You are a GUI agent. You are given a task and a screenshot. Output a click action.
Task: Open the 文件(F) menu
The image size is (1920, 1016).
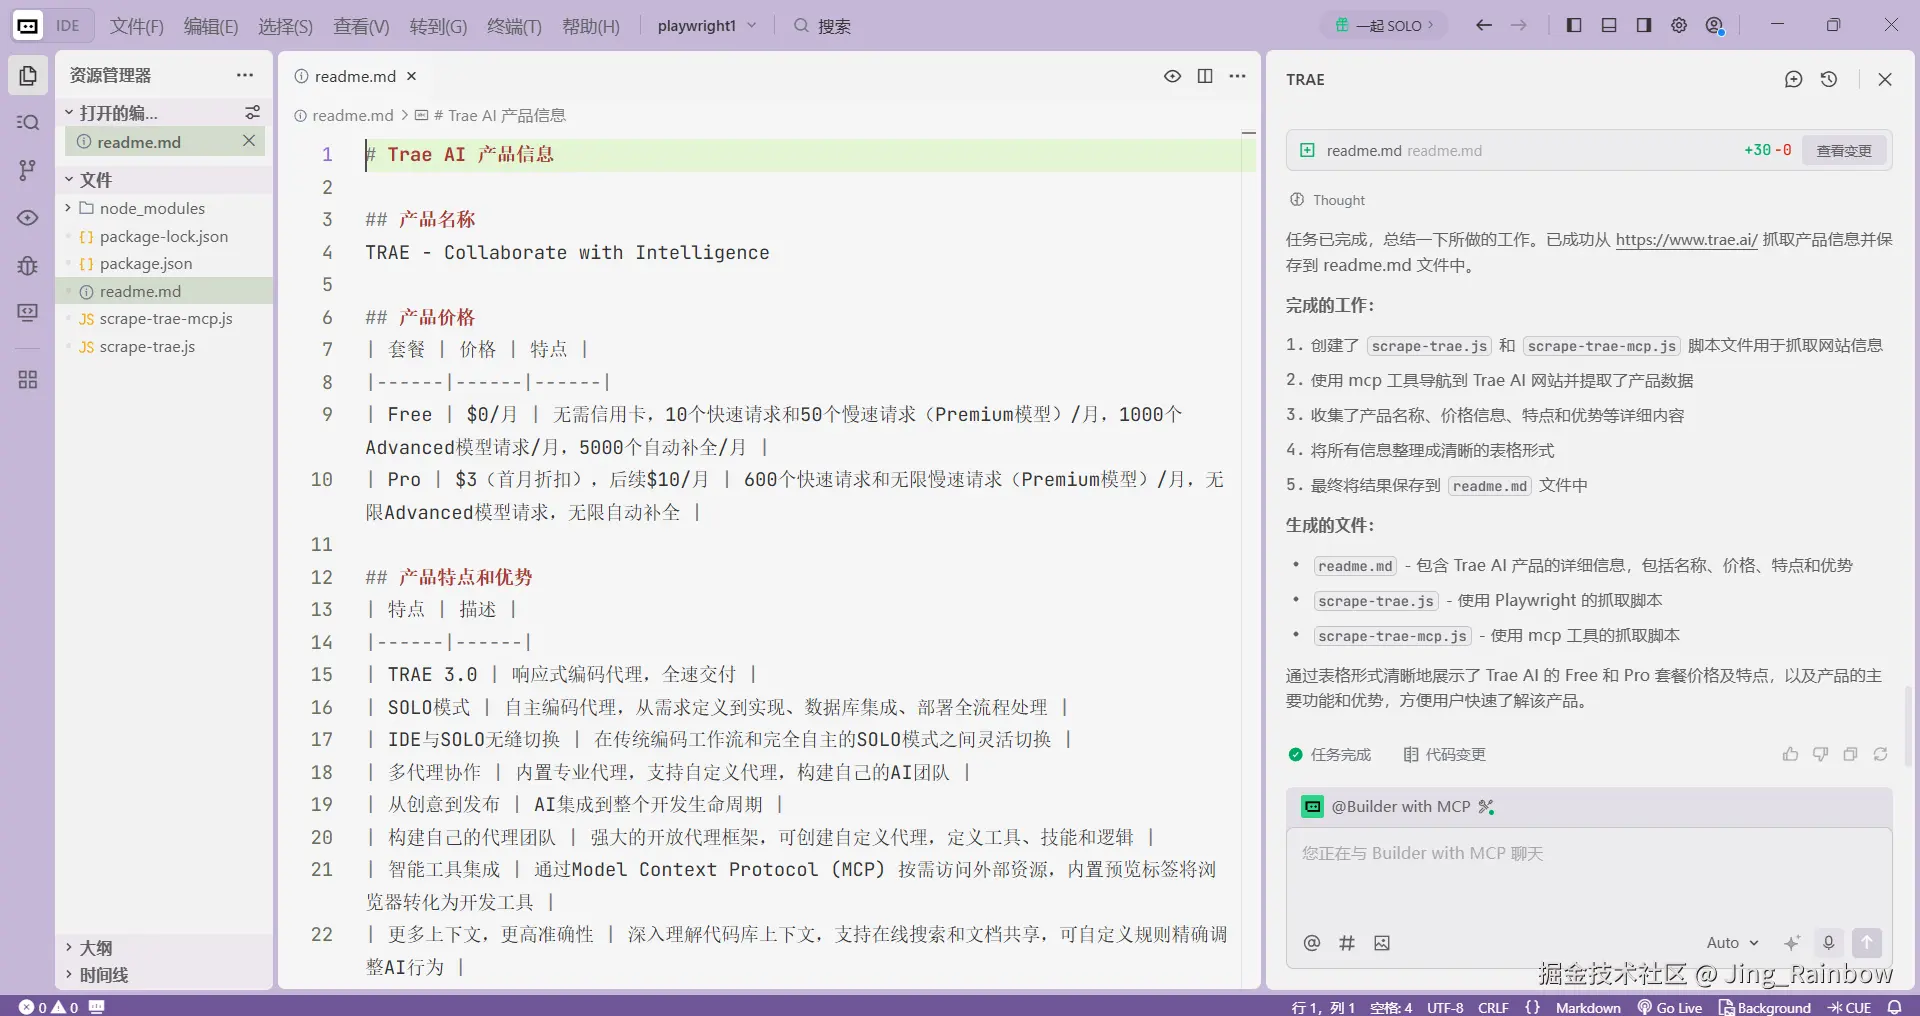136,25
